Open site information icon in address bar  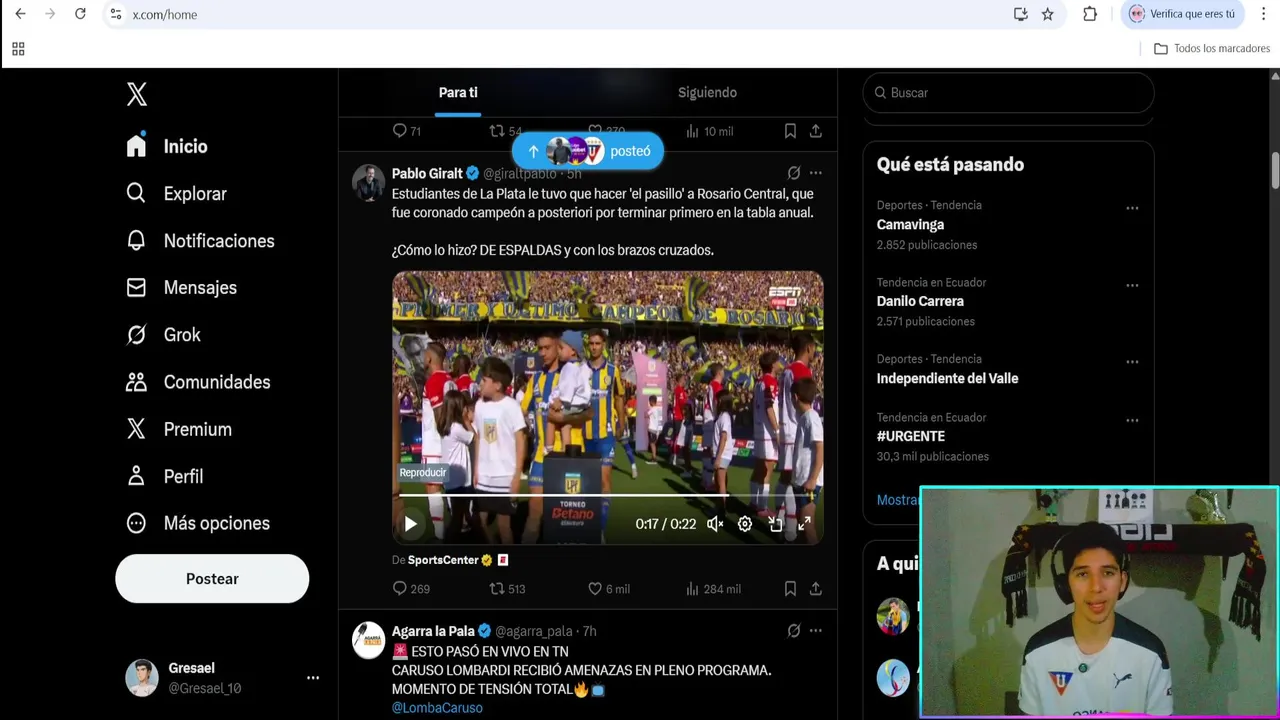pyautogui.click(x=116, y=14)
